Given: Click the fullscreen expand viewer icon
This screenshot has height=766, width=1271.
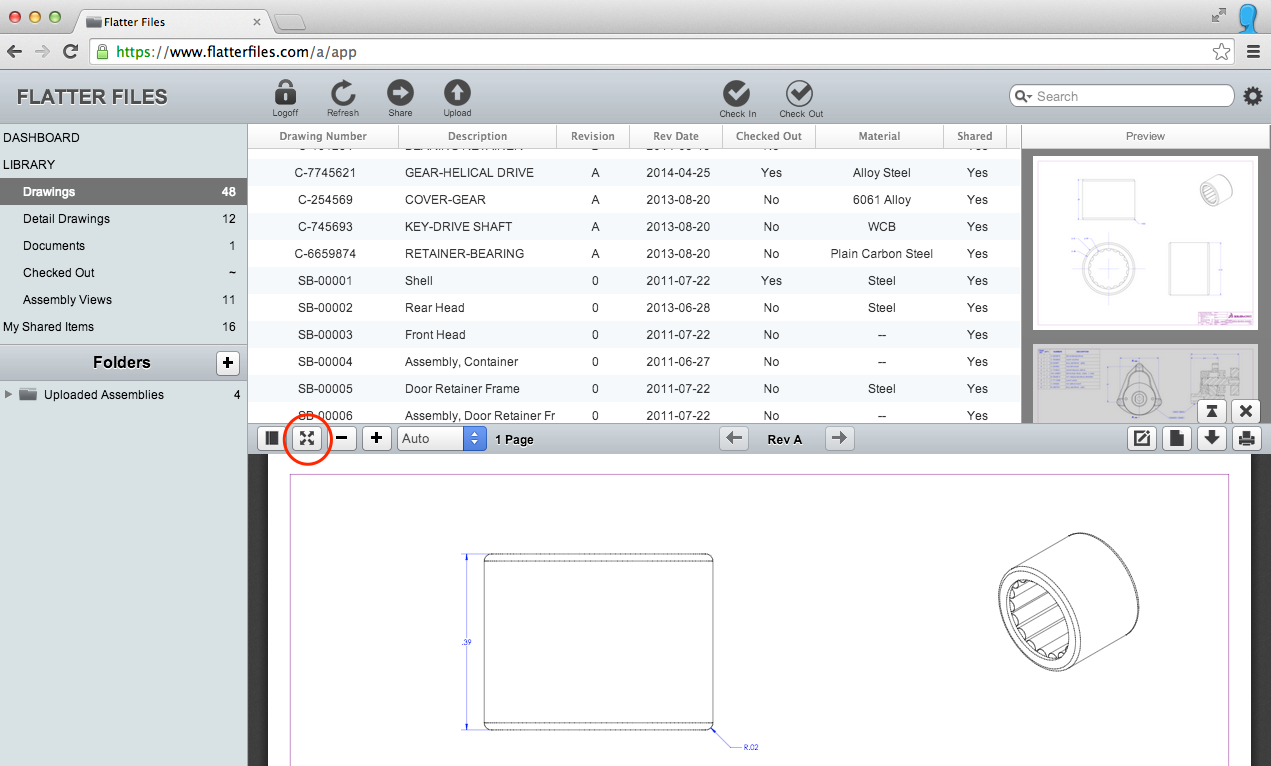Looking at the screenshot, I should click(307, 438).
